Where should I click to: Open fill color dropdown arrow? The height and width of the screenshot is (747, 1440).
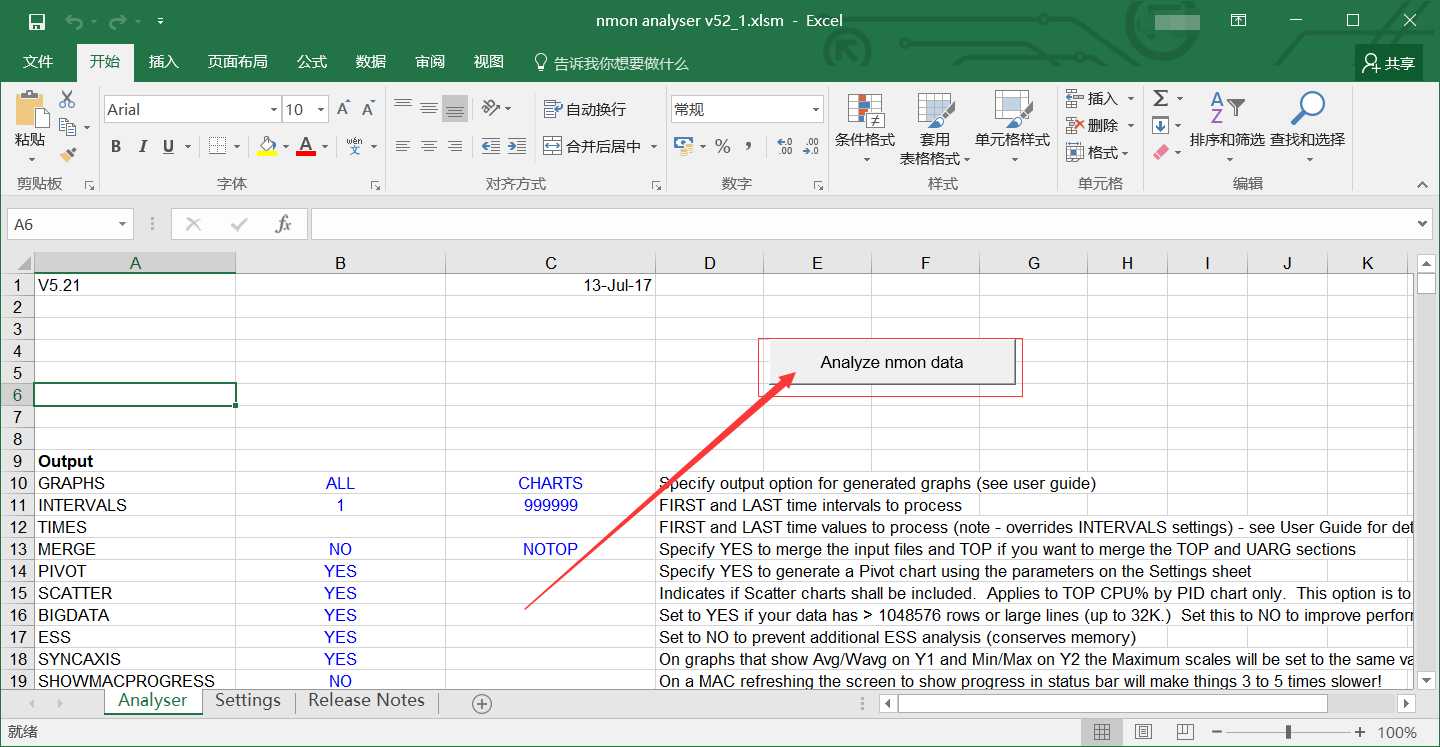(285, 146)
